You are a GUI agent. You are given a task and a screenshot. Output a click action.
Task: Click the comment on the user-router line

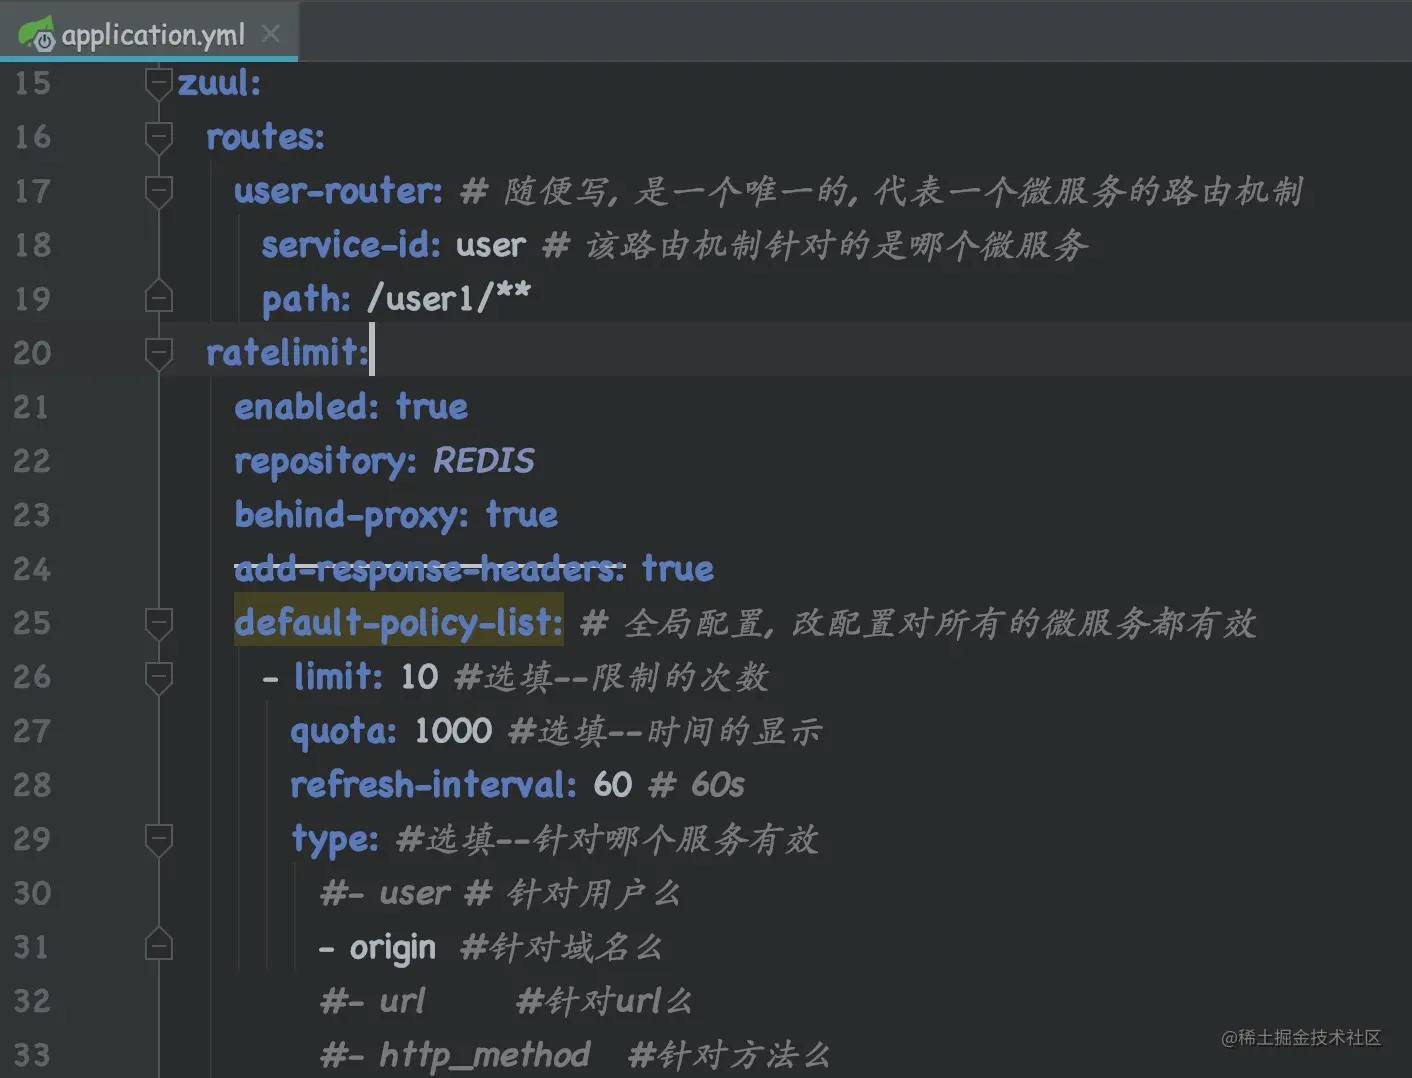point(882,191)
